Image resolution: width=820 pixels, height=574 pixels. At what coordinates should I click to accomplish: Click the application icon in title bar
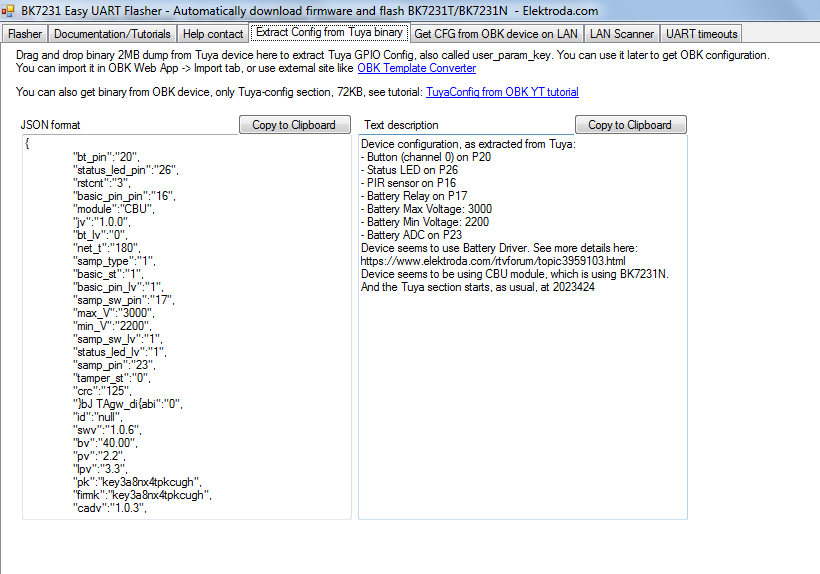pos(8,10)
